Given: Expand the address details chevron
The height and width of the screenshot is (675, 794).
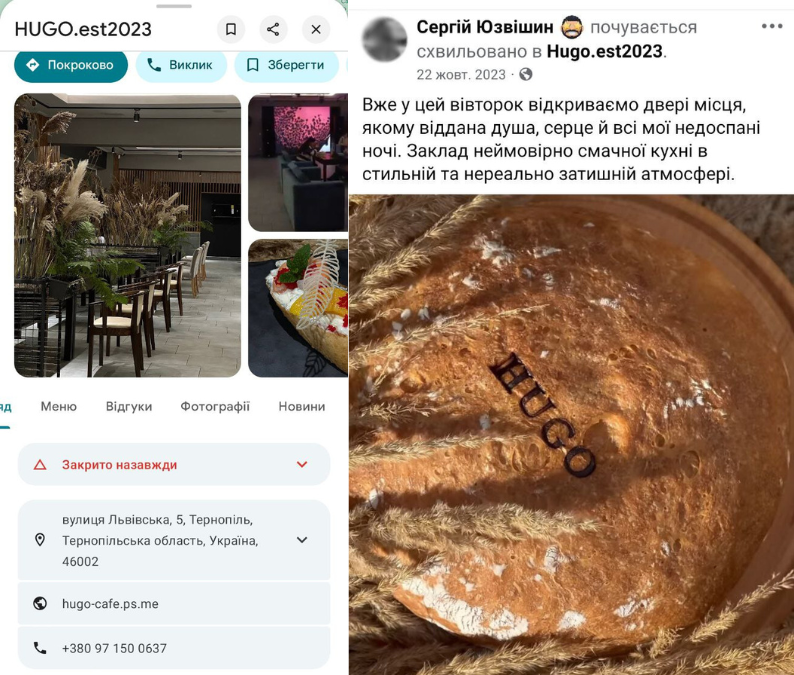Looking at the screenshot, I should [302, 540].
